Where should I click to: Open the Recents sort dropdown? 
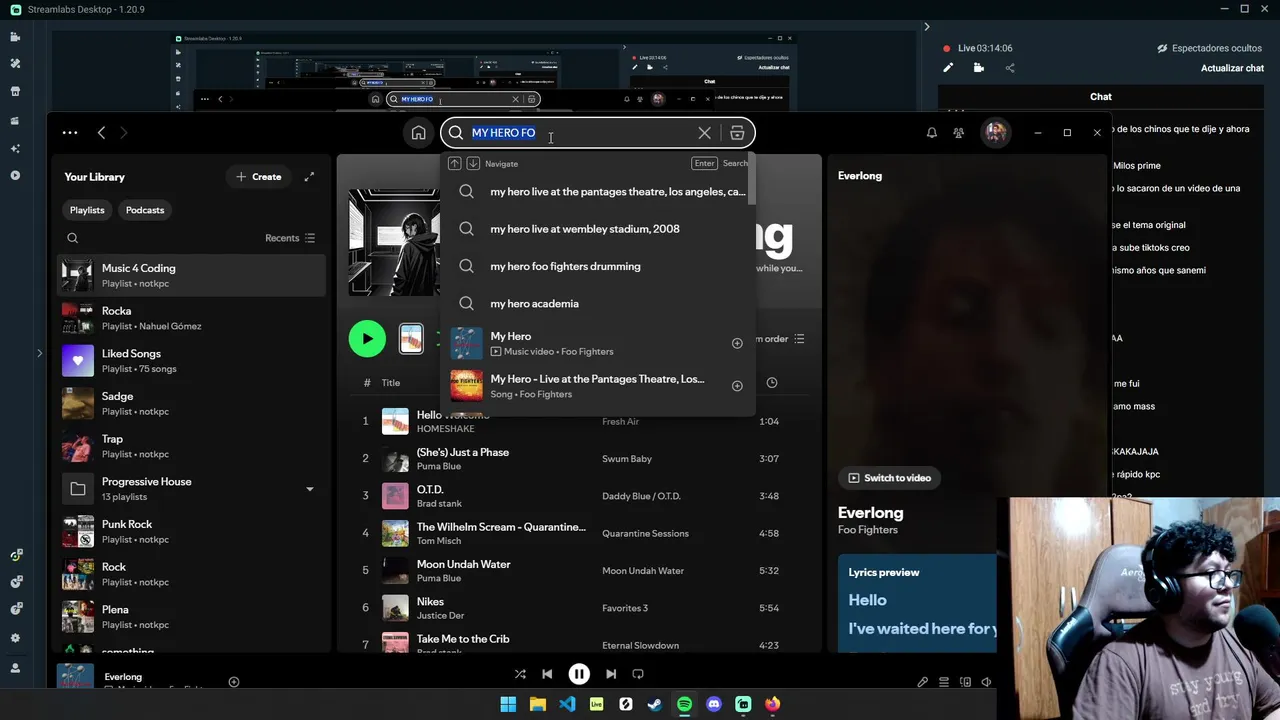[x=290, y=238]
